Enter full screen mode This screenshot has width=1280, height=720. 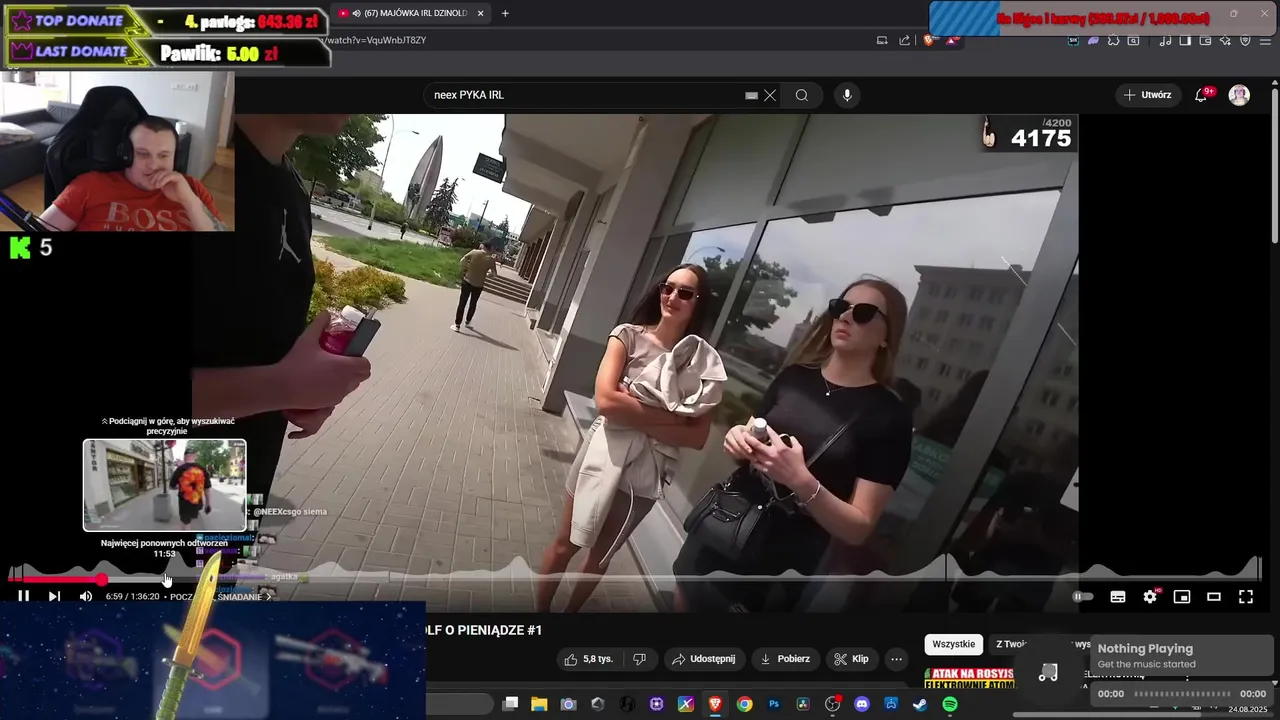[1246, 597]
